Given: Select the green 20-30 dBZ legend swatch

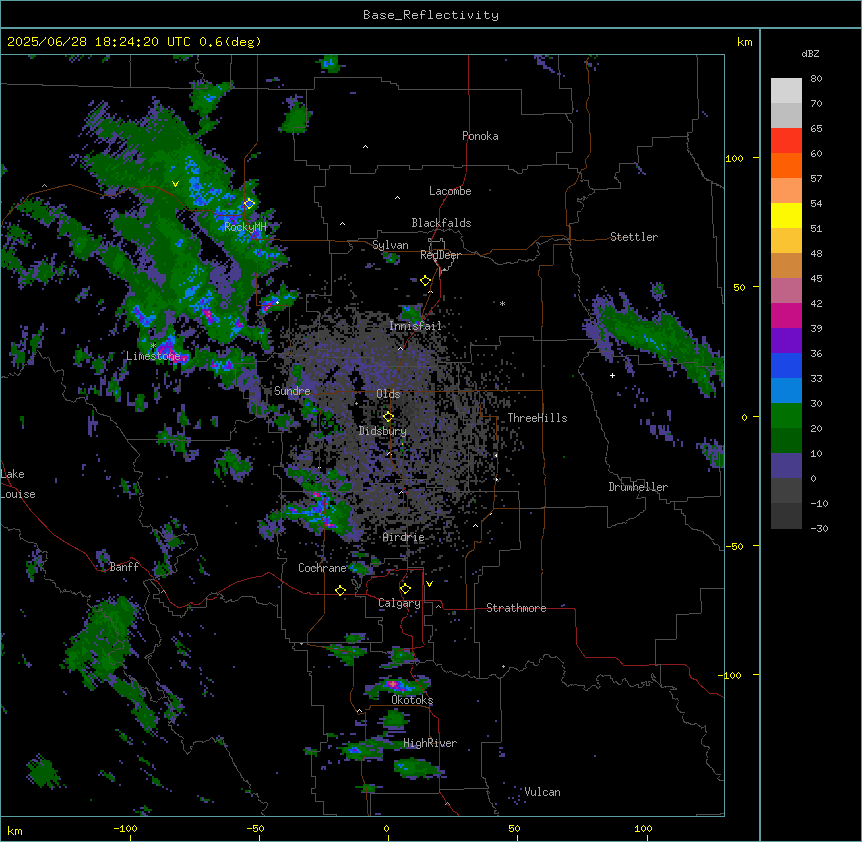Looking at the screenshot, I should (786, 416).
